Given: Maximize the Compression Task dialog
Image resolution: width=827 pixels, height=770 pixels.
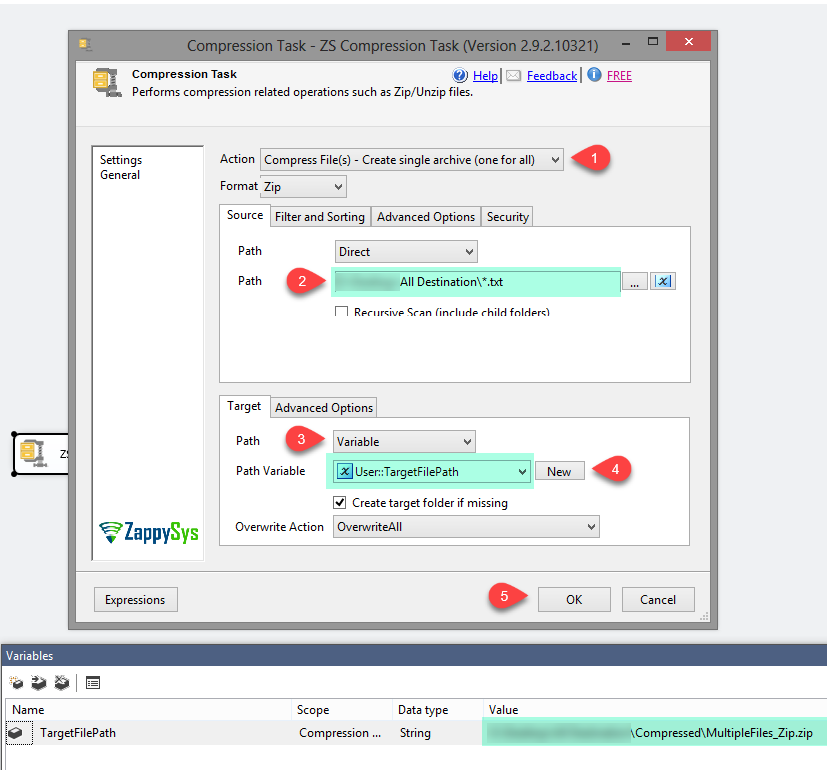Looking at the screenshot, I should 653,42.
